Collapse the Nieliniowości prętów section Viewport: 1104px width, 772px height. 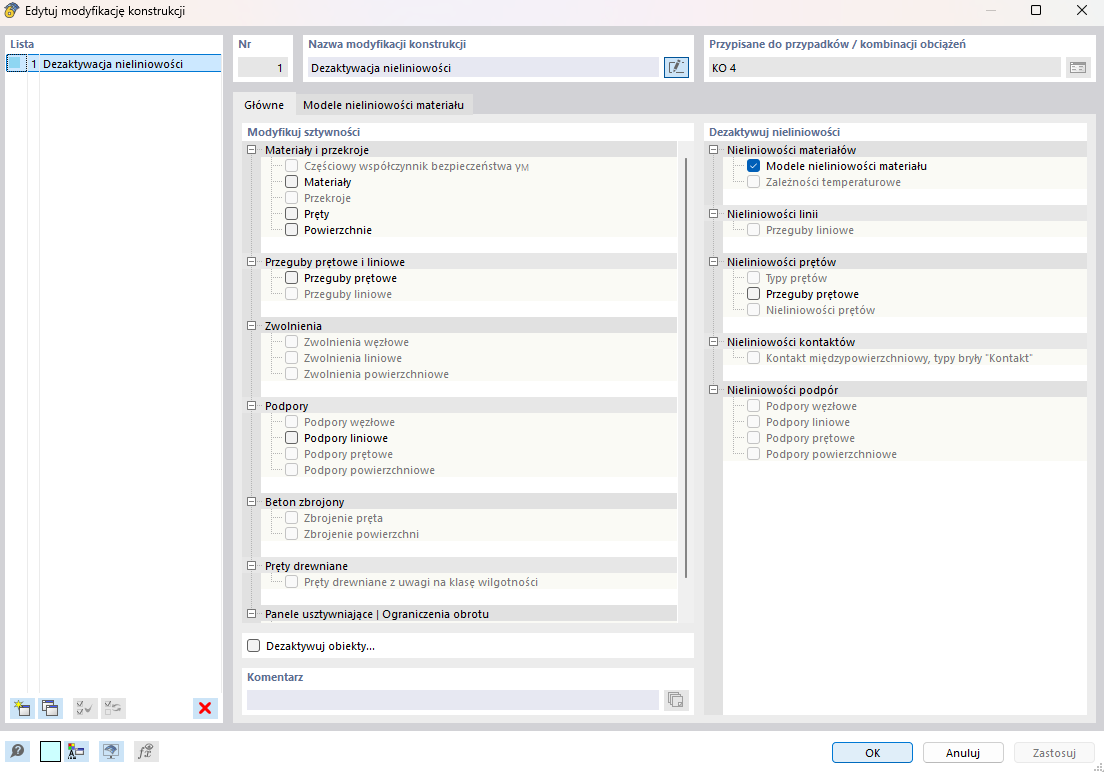coord(713,262)
